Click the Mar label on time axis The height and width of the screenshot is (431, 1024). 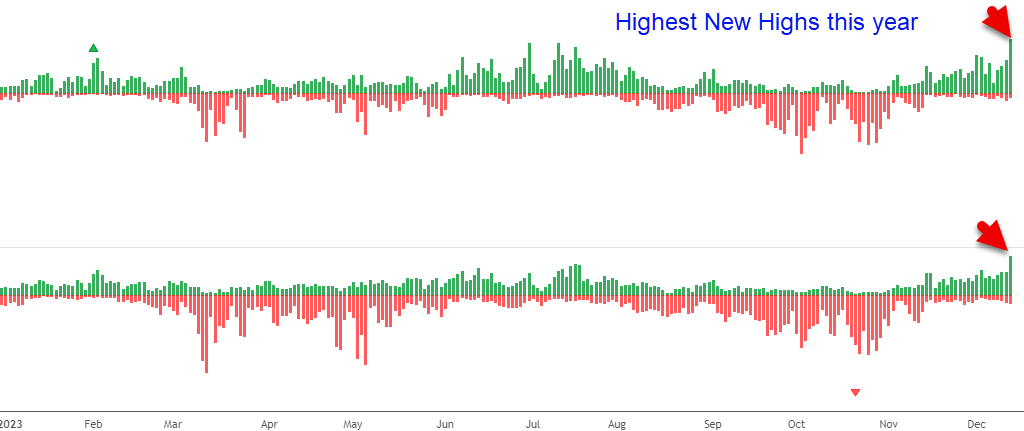[173, 424]
